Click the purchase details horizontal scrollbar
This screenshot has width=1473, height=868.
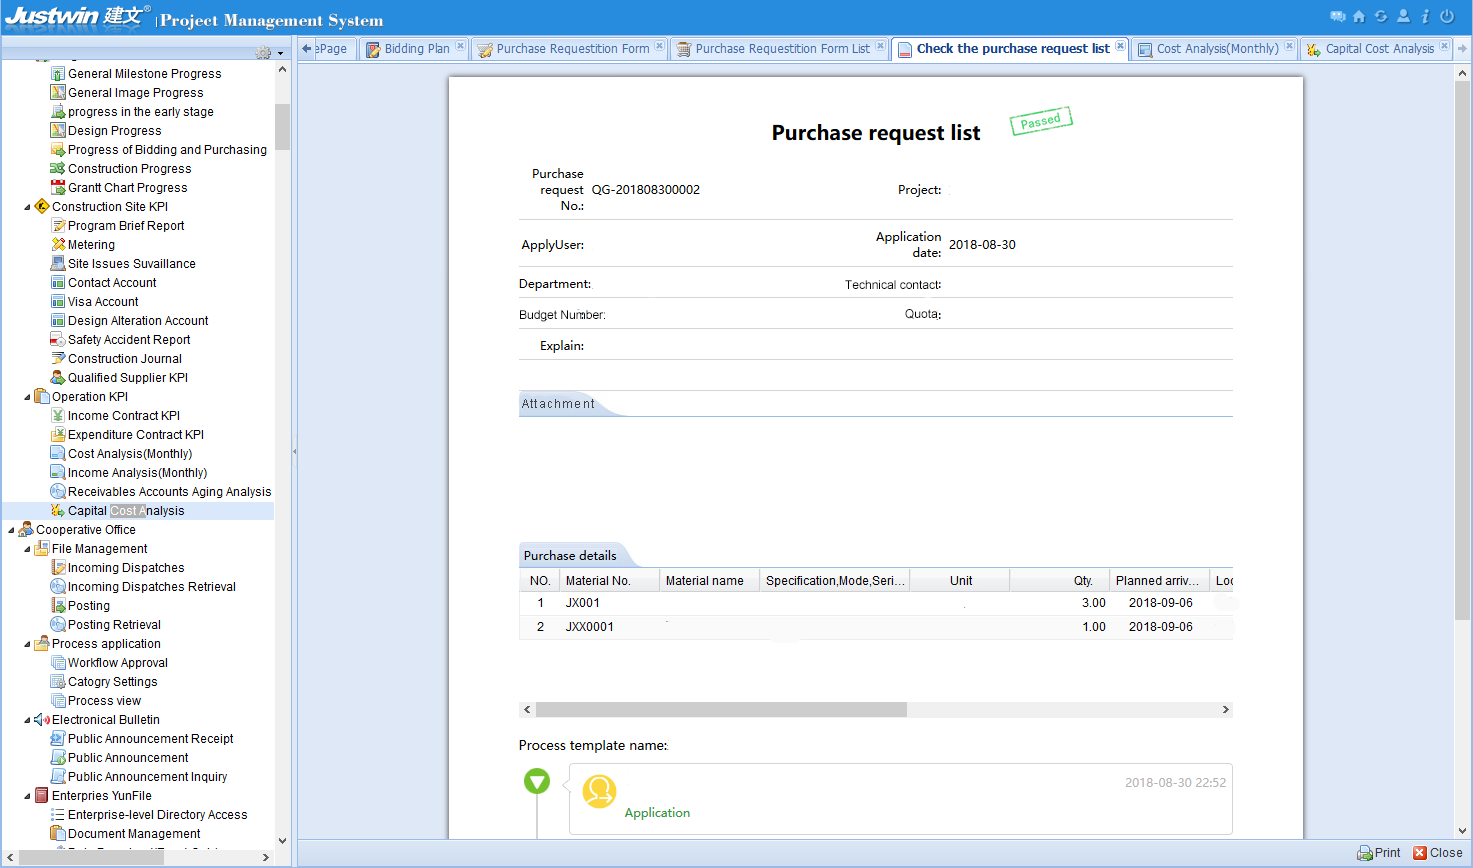point(721,710)
